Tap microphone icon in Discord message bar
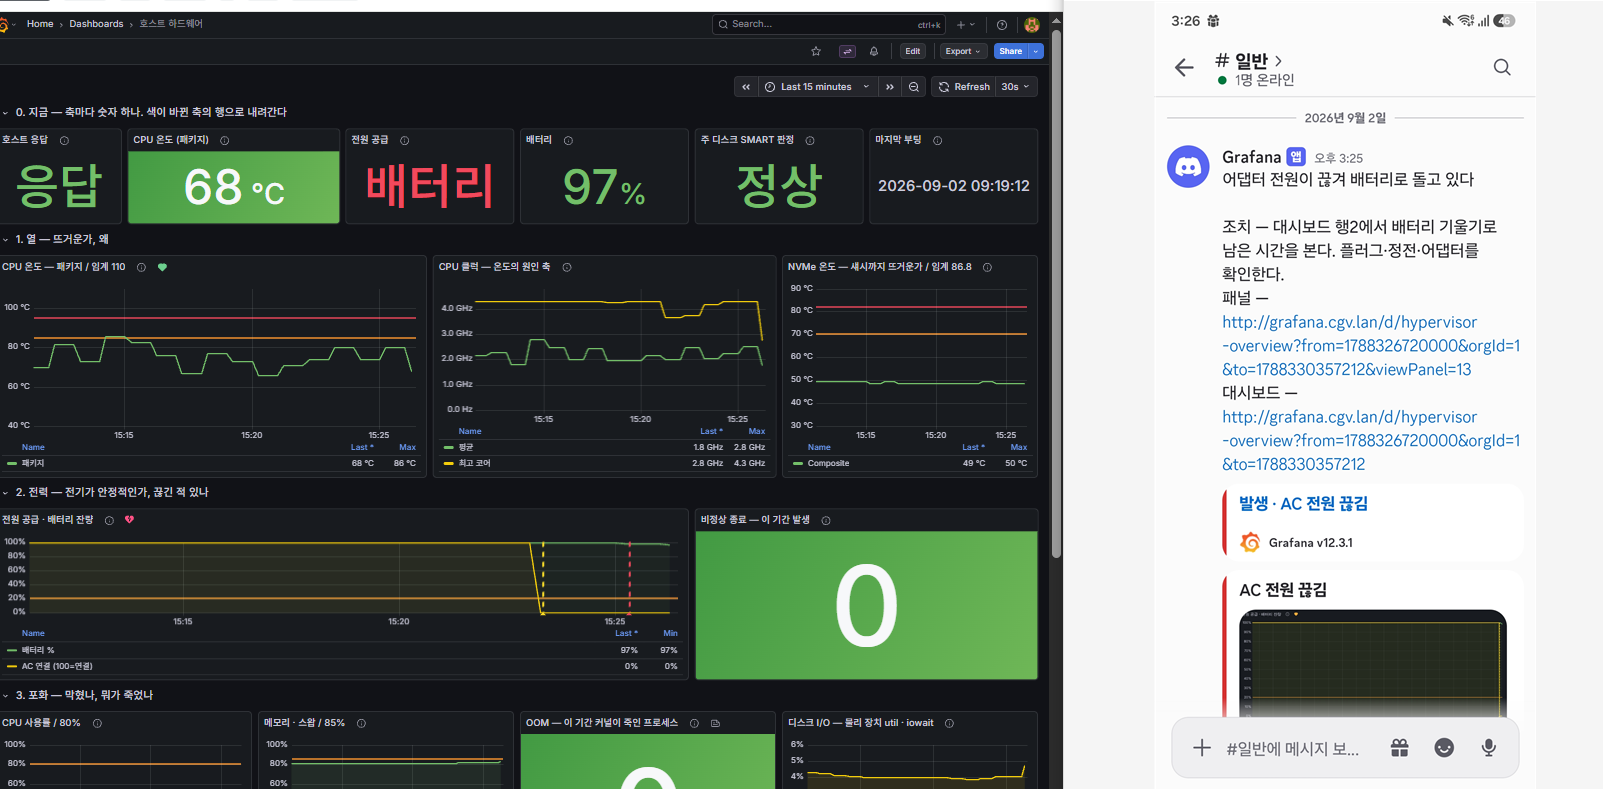Image resolution: width=1603 pixels, height=789 pixels. click(x=1489, y=748)
